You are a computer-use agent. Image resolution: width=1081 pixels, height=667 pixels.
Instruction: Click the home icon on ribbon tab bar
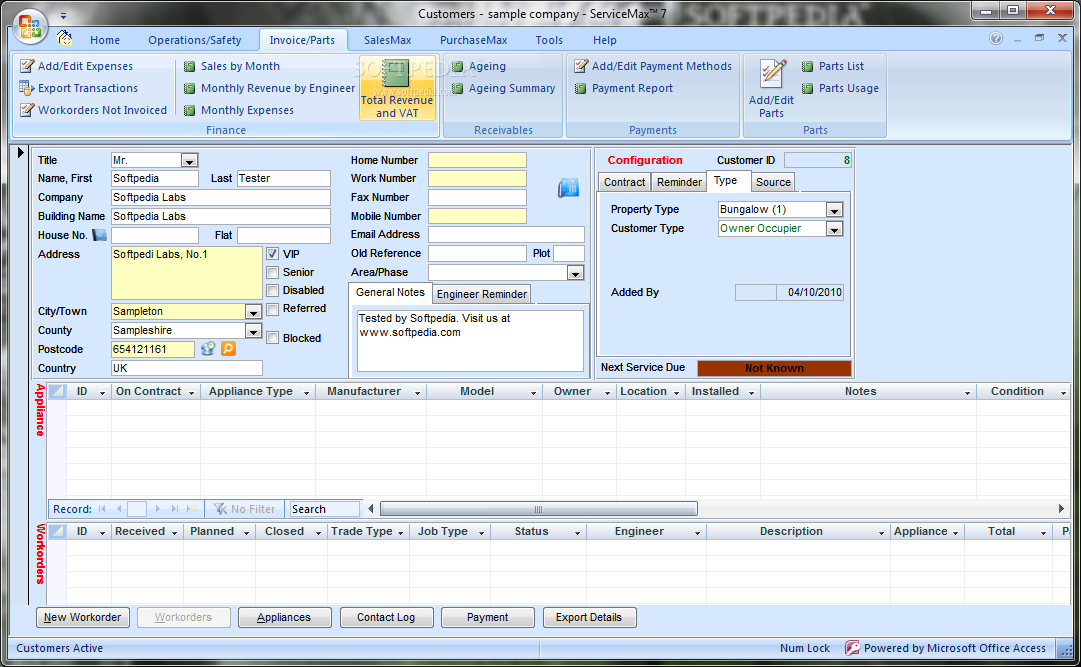click(65, 37)
